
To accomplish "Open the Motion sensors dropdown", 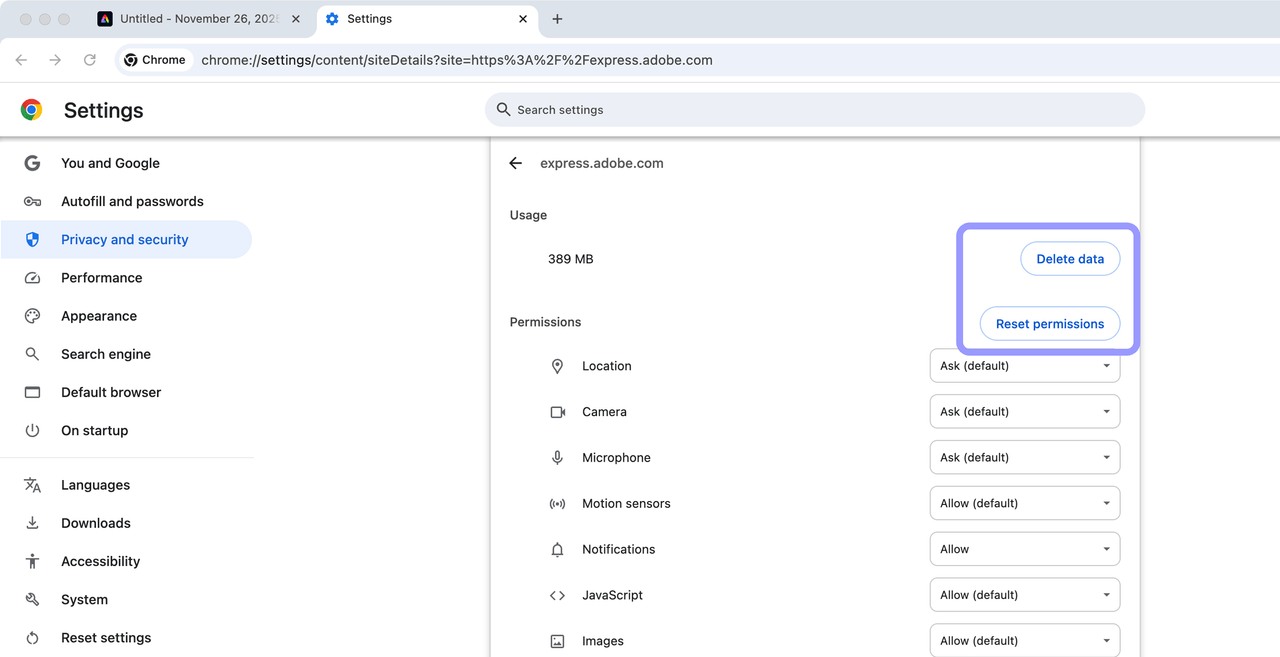I will (x=1024, y=503).
